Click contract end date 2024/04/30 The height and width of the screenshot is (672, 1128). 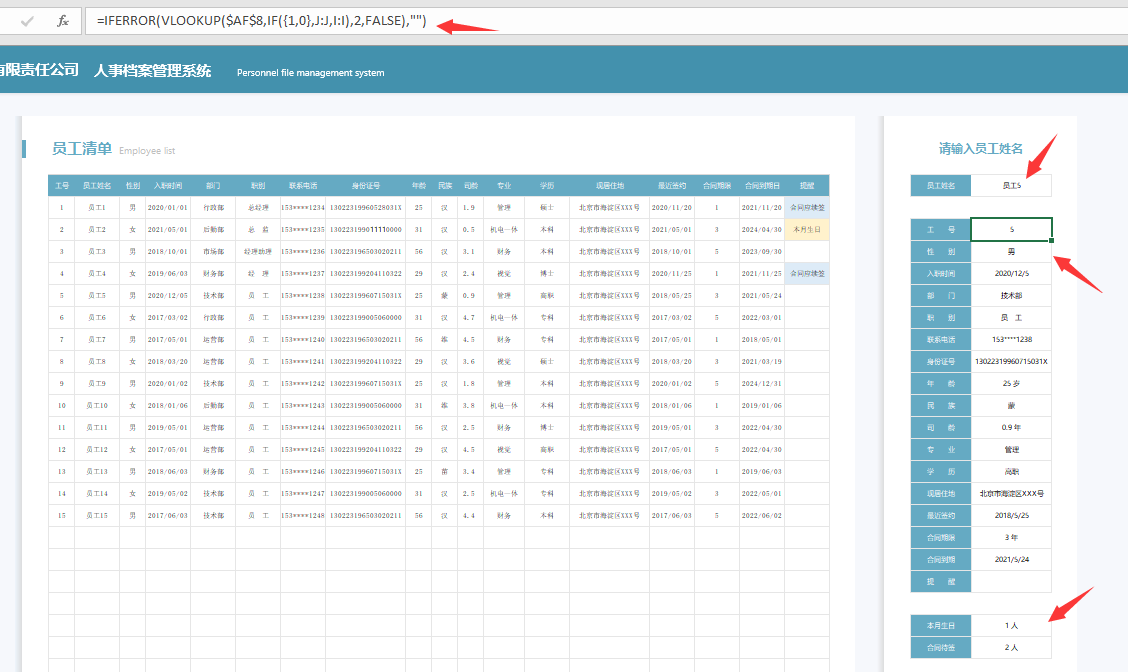(x=762, y=230)
